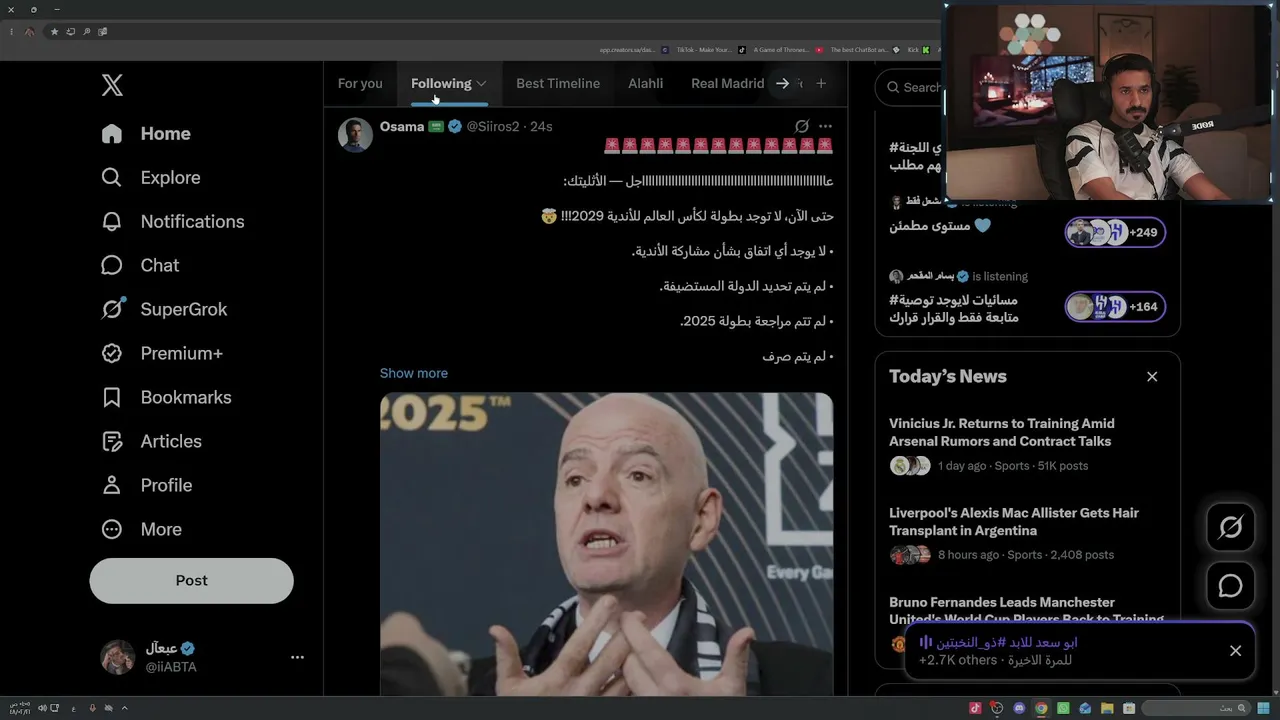Expand hidden system tray icons chevron
The image size is (1280, 720).
pyautogui.click(x=124, y=708)
